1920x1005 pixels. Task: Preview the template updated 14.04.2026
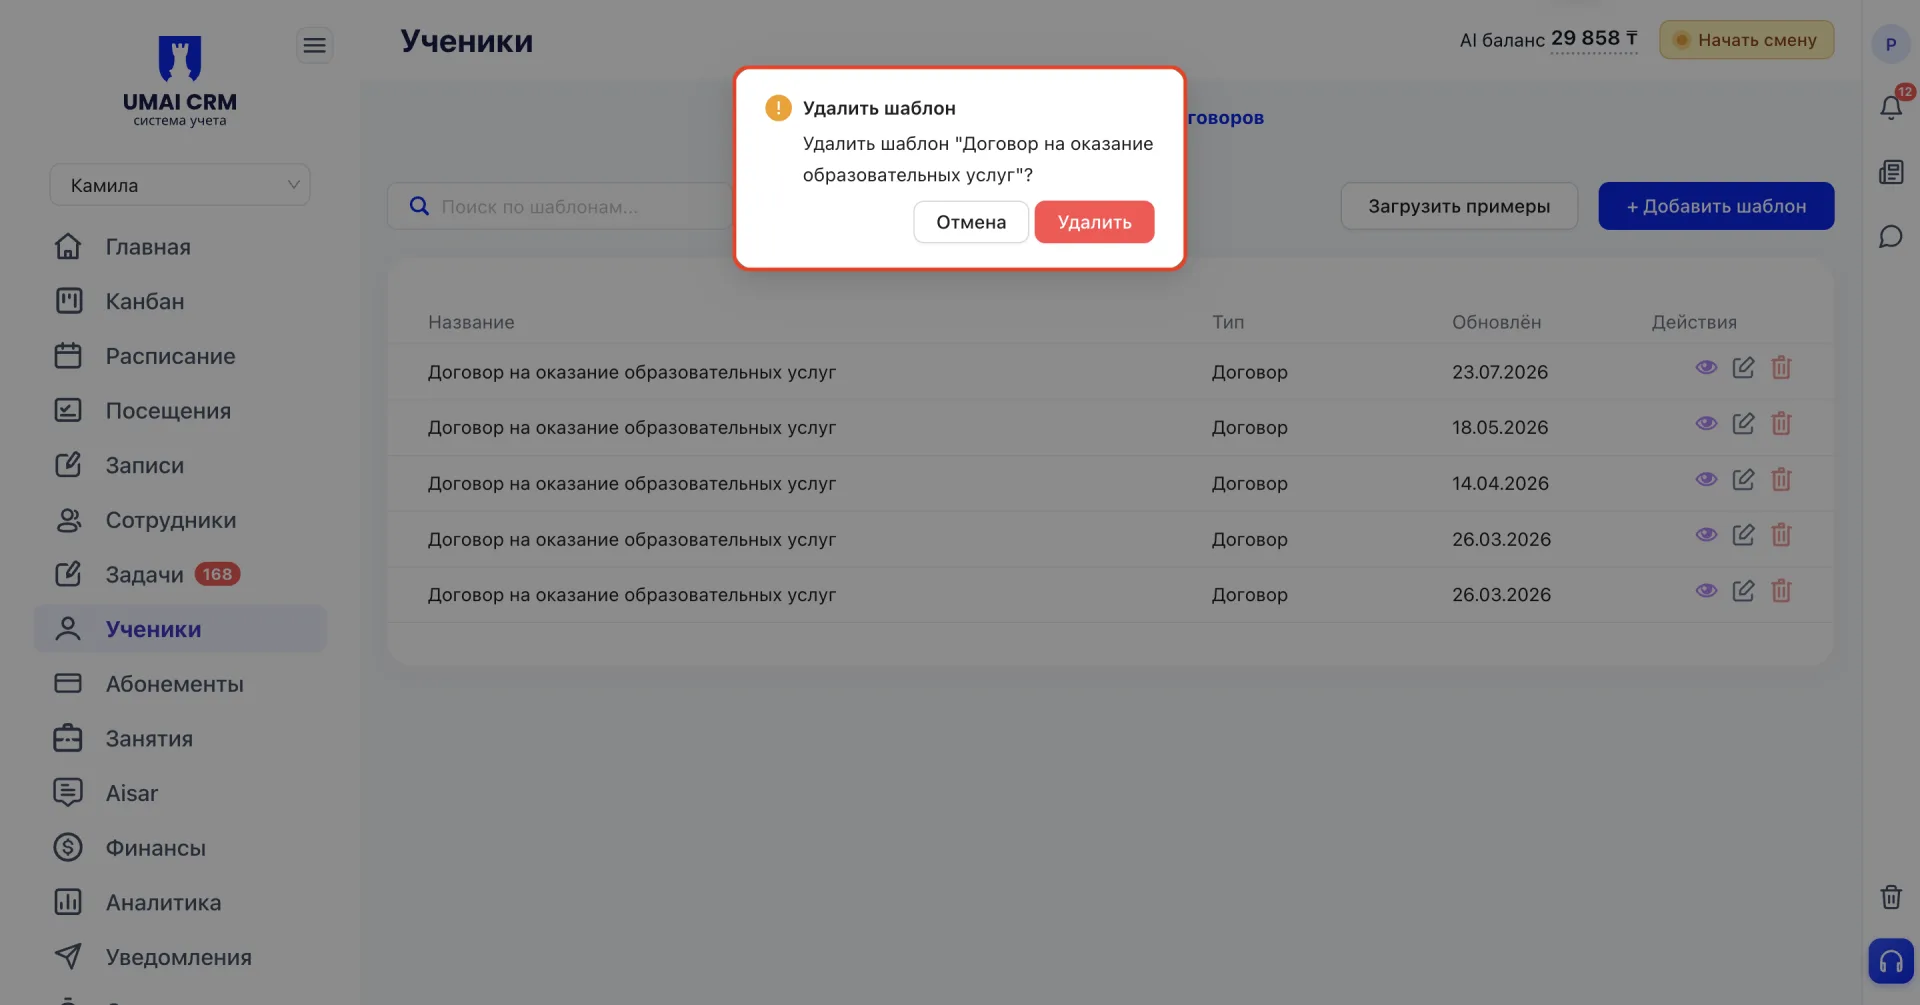coord(1707,480)
